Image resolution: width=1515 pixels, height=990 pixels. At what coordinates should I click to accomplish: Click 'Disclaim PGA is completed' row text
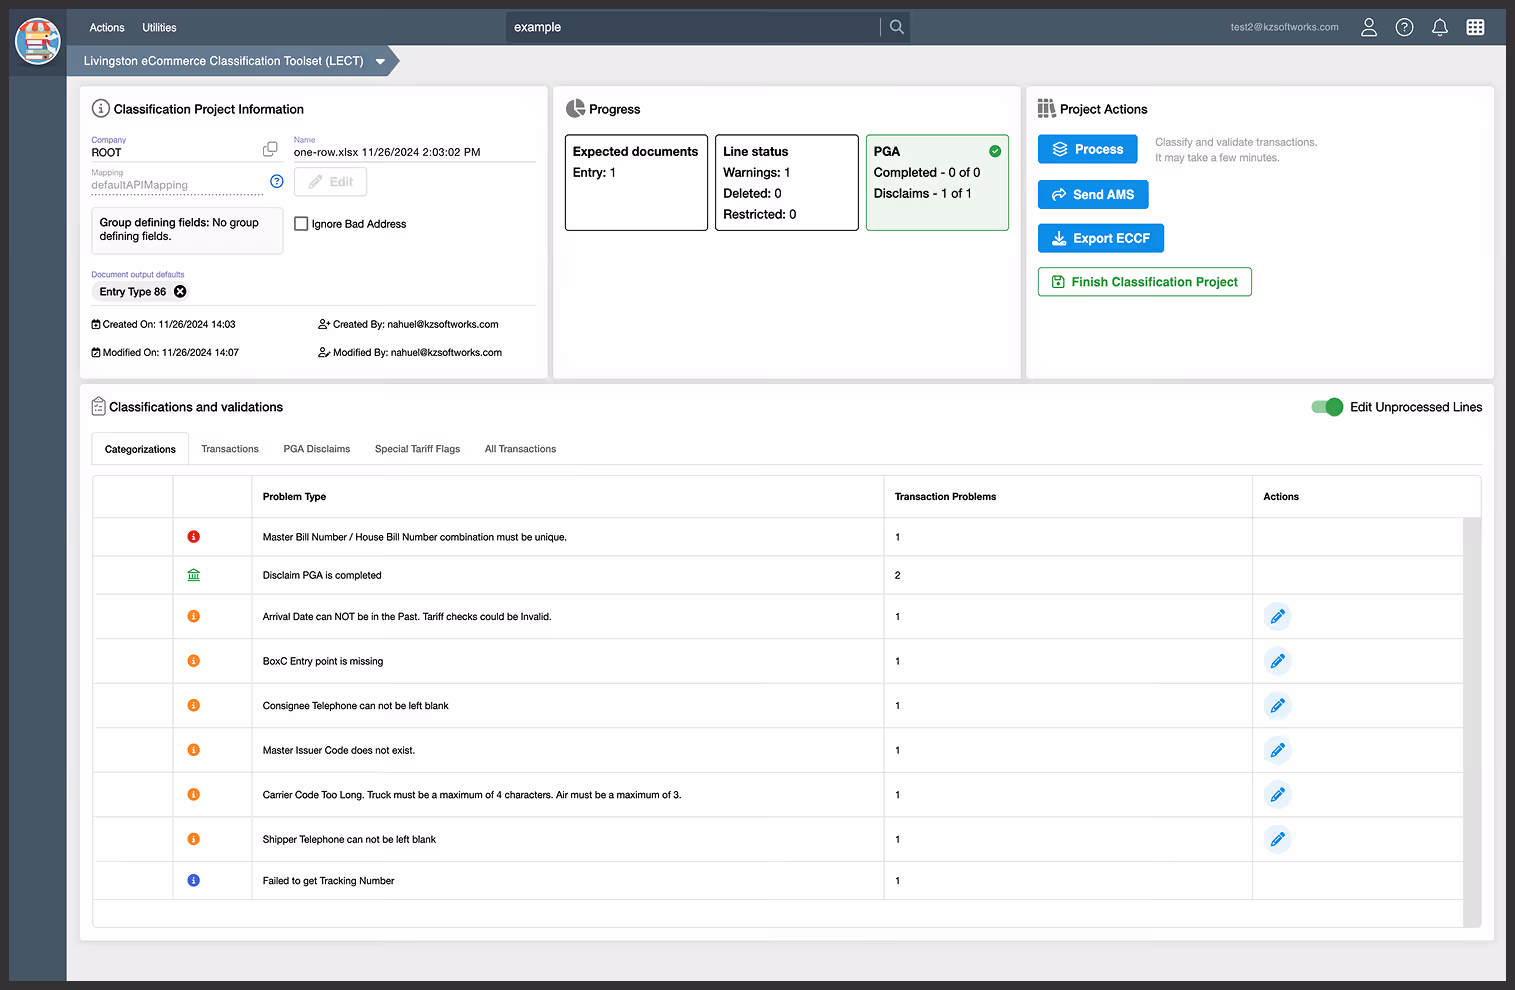point(322,575)
